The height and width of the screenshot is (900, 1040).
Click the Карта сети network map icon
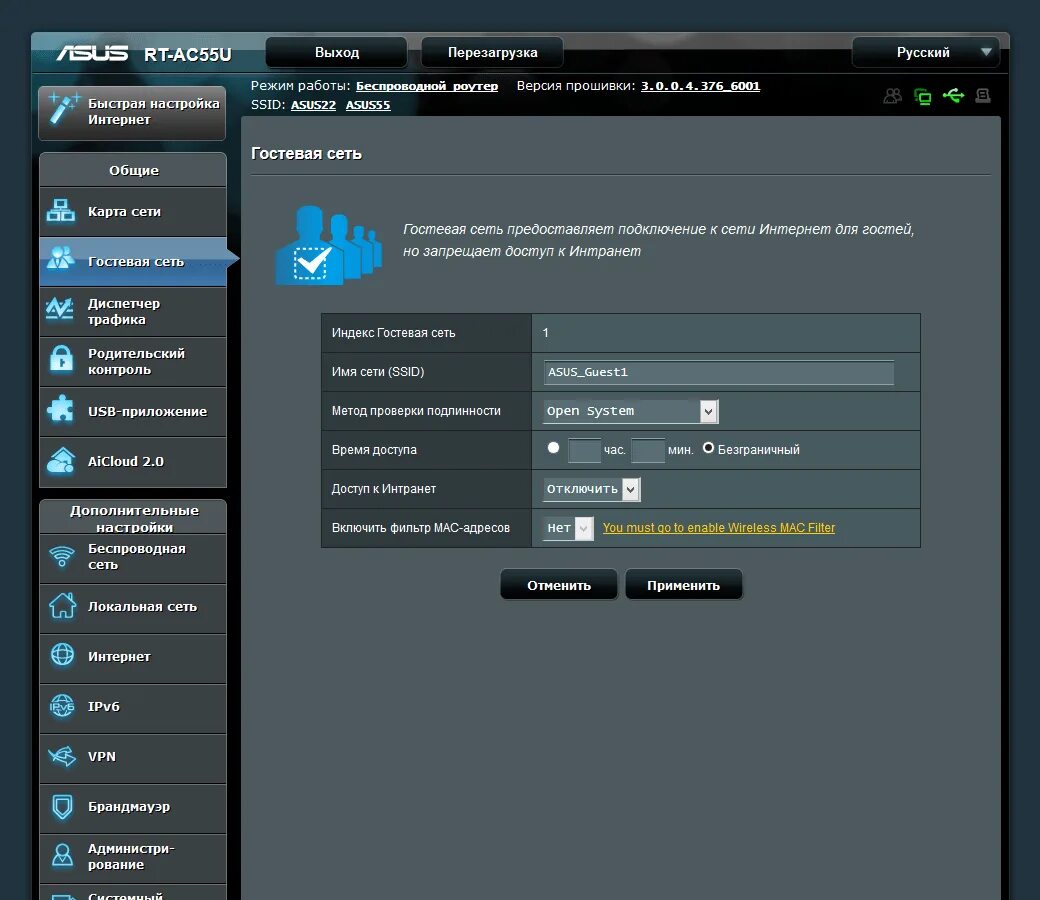click(x=61, y=211)
